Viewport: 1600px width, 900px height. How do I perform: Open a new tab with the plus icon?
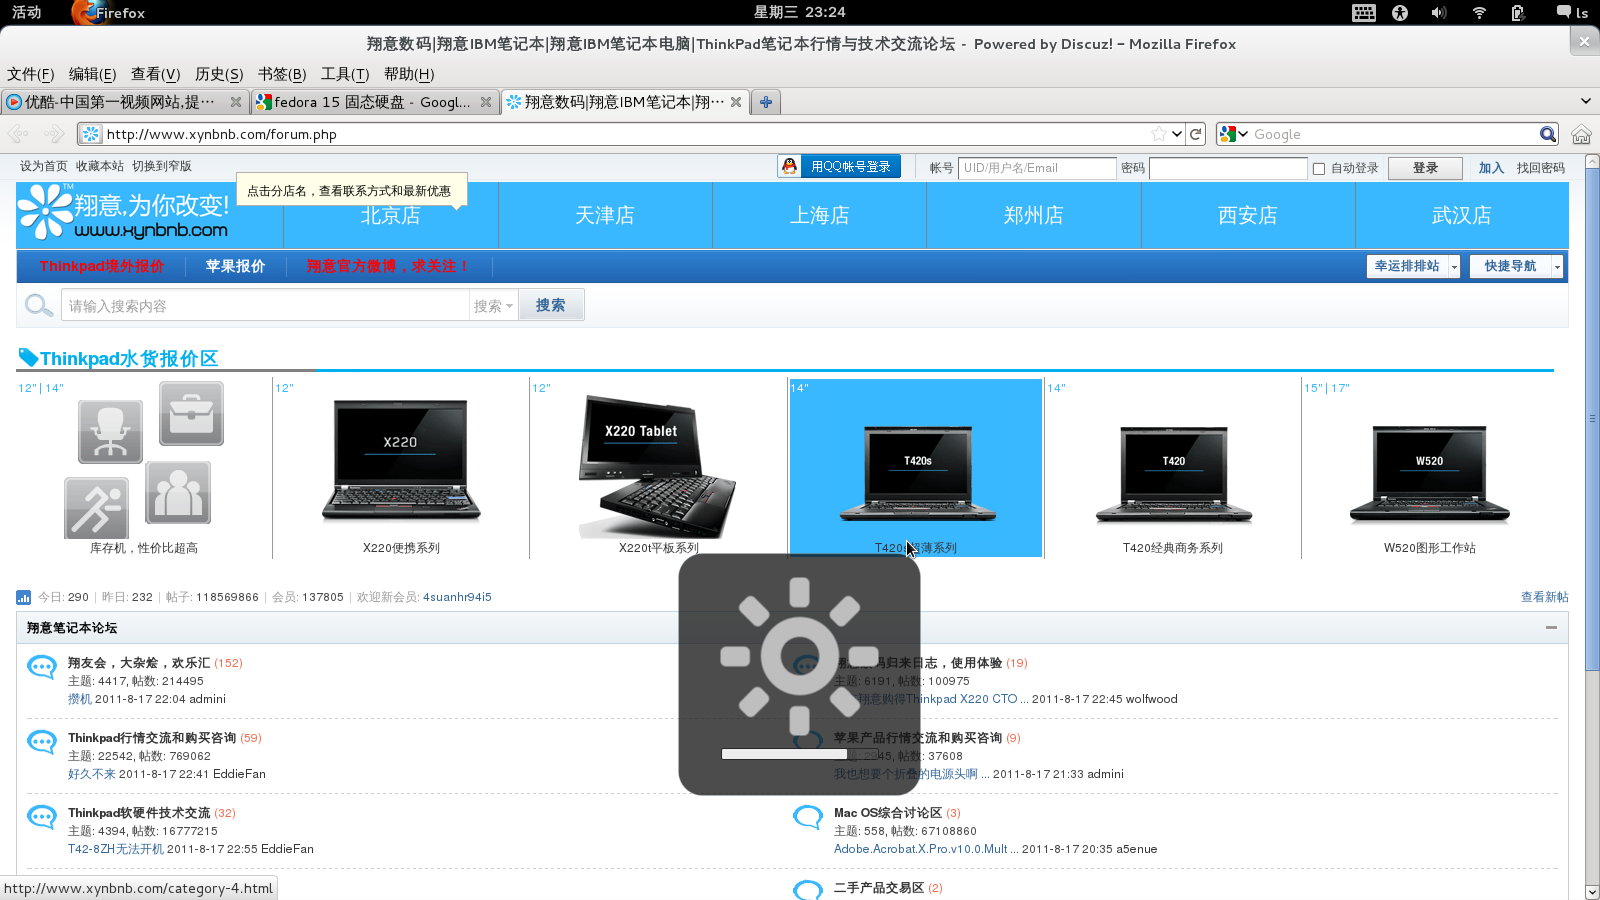pos(766,102)
